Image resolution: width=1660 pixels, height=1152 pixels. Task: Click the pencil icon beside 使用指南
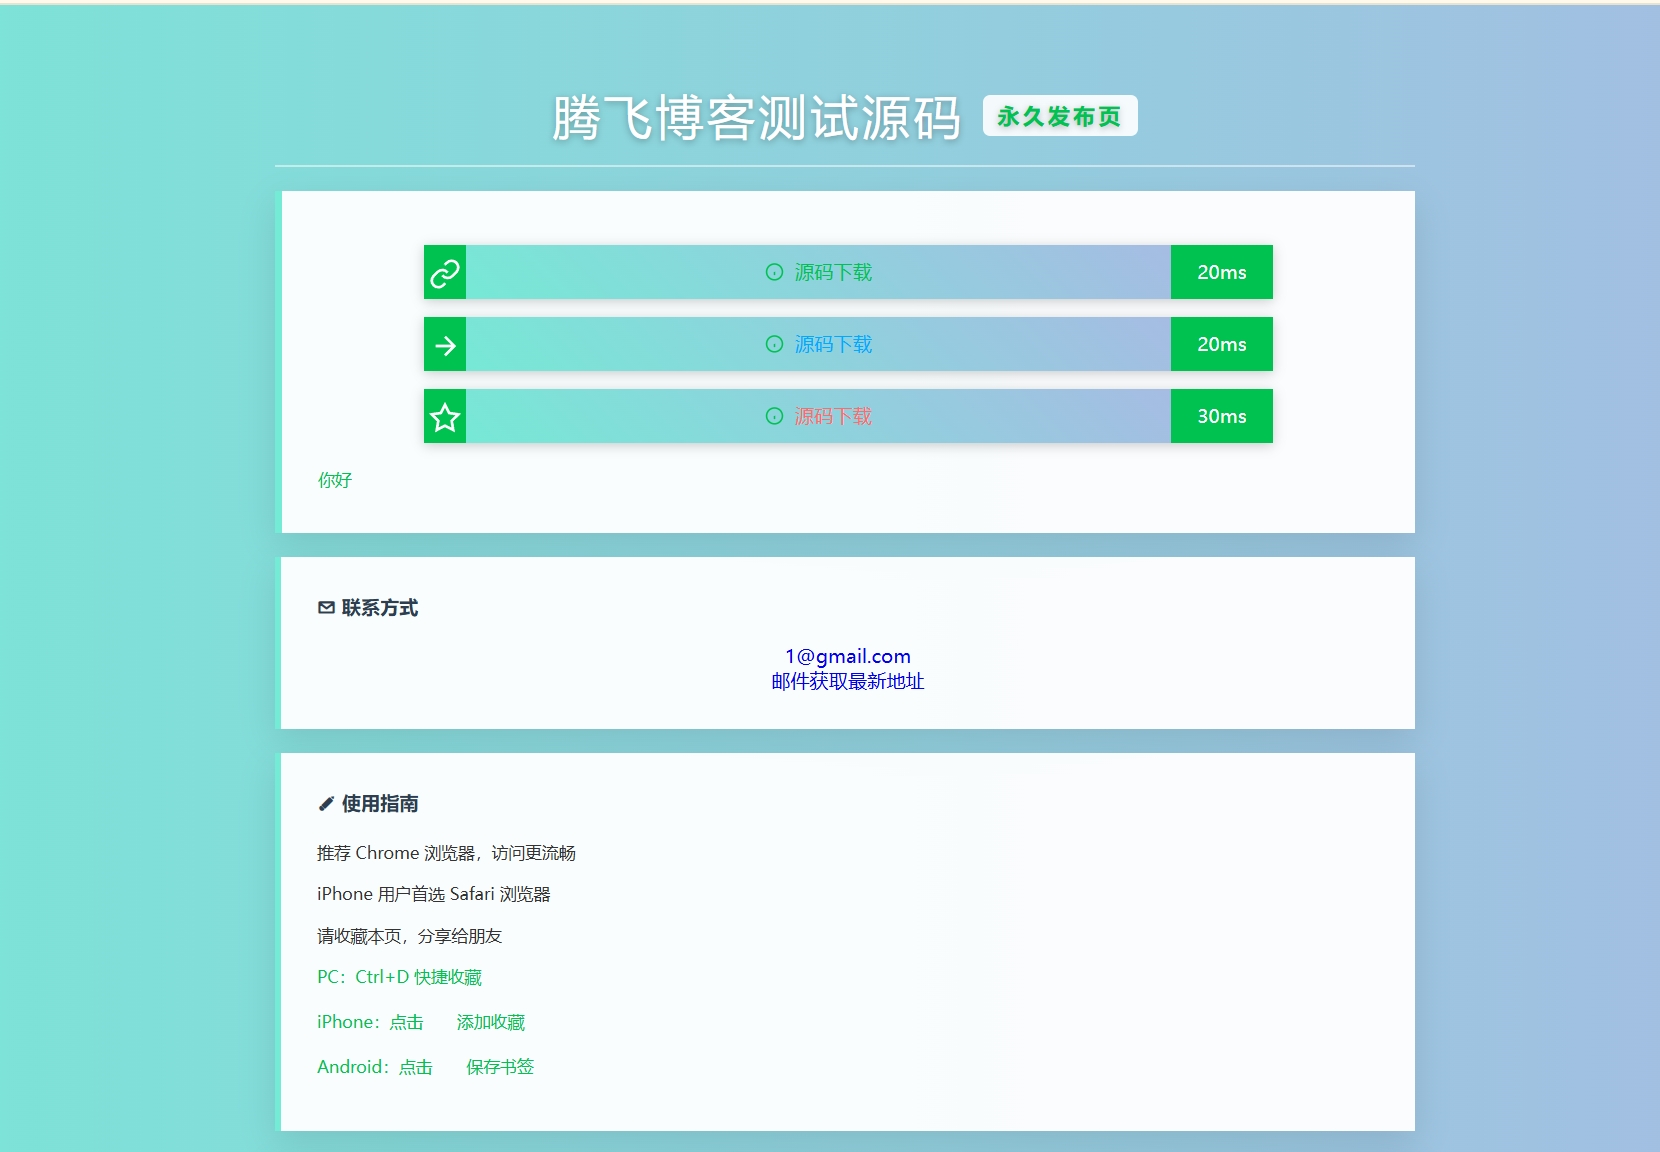point(326,804)
